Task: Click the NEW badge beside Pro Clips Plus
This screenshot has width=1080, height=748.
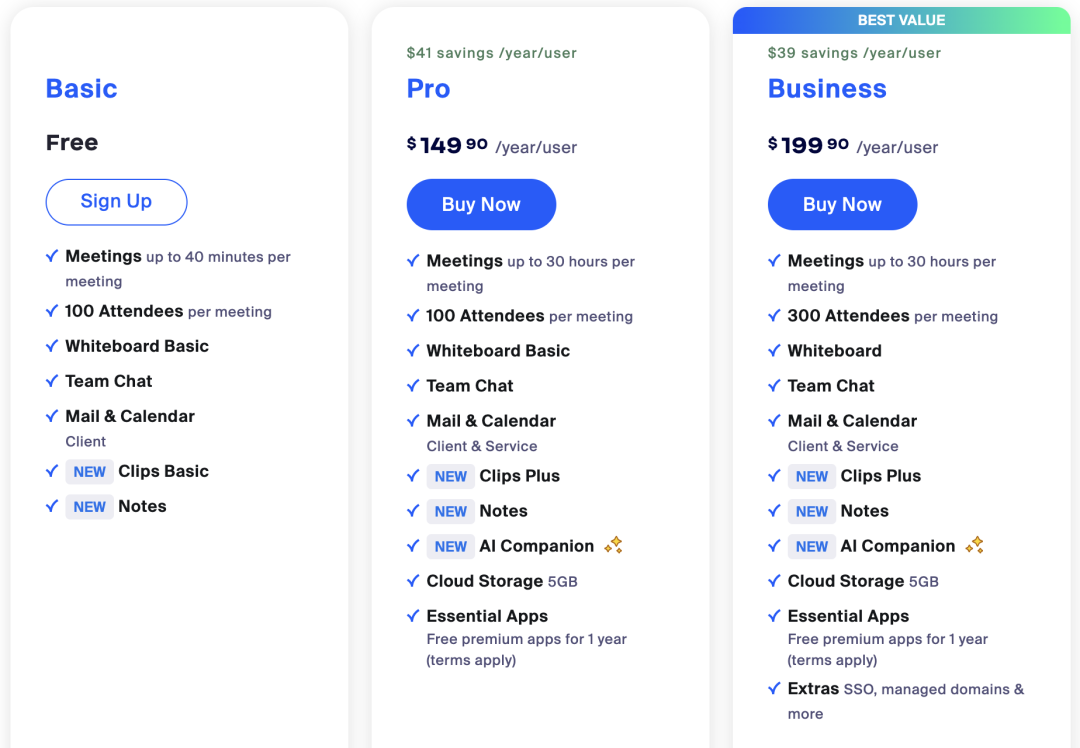Action: [x=450, y=477]
